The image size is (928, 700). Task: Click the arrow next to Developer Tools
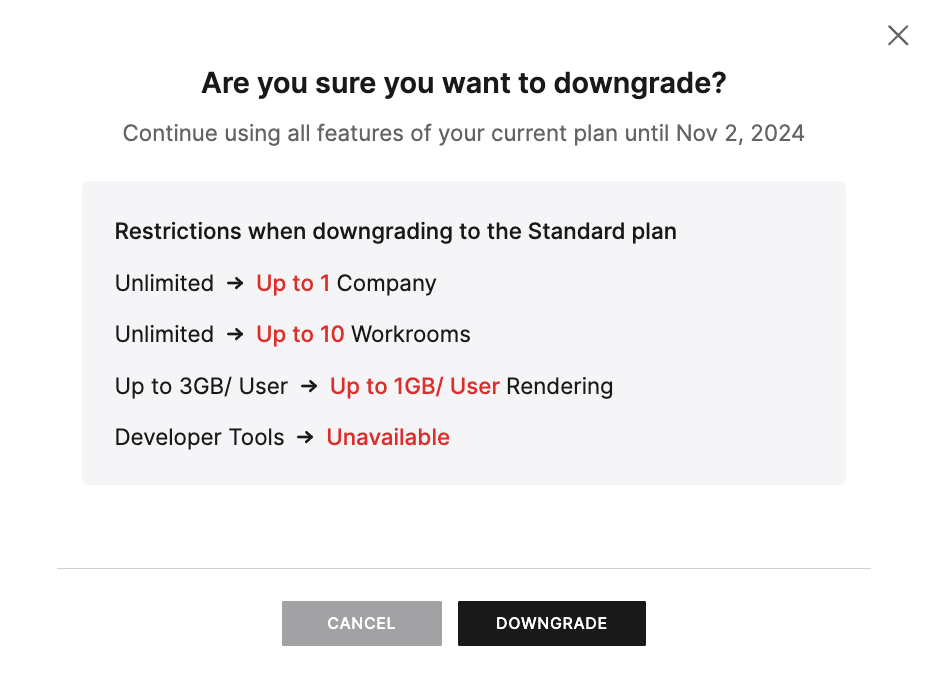306,437
